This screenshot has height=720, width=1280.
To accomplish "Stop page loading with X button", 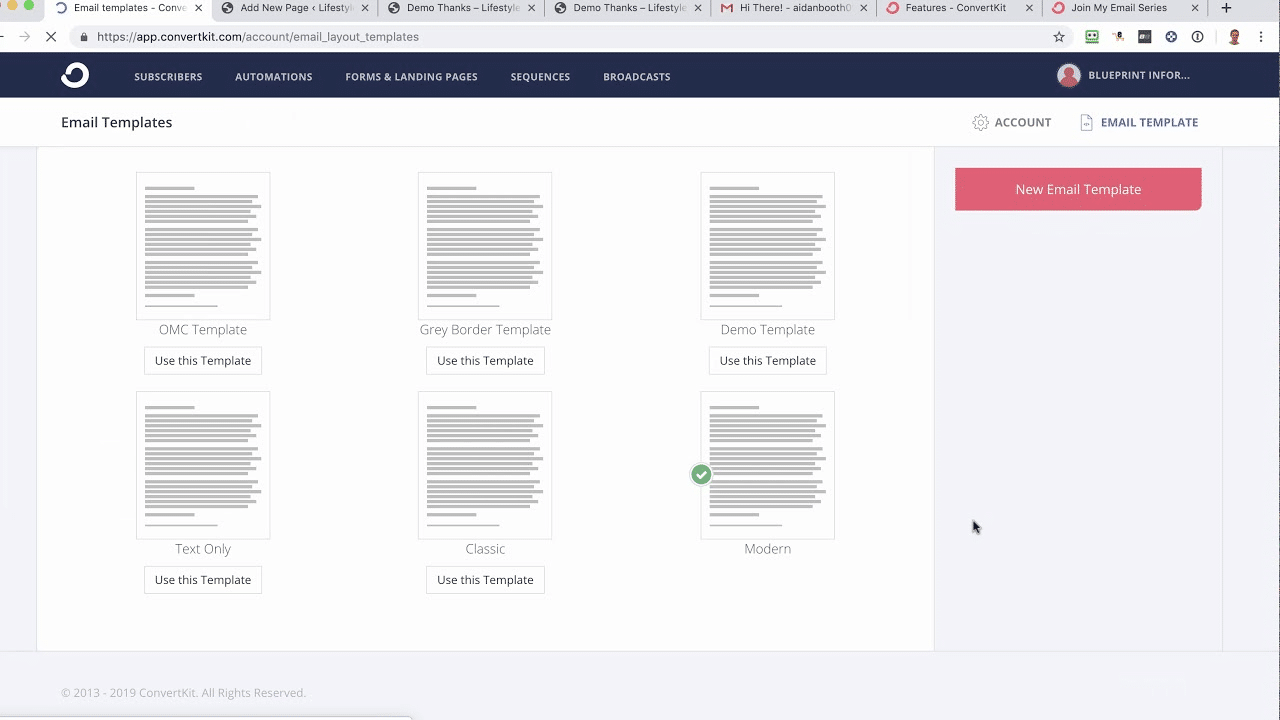I will [52, 37].
